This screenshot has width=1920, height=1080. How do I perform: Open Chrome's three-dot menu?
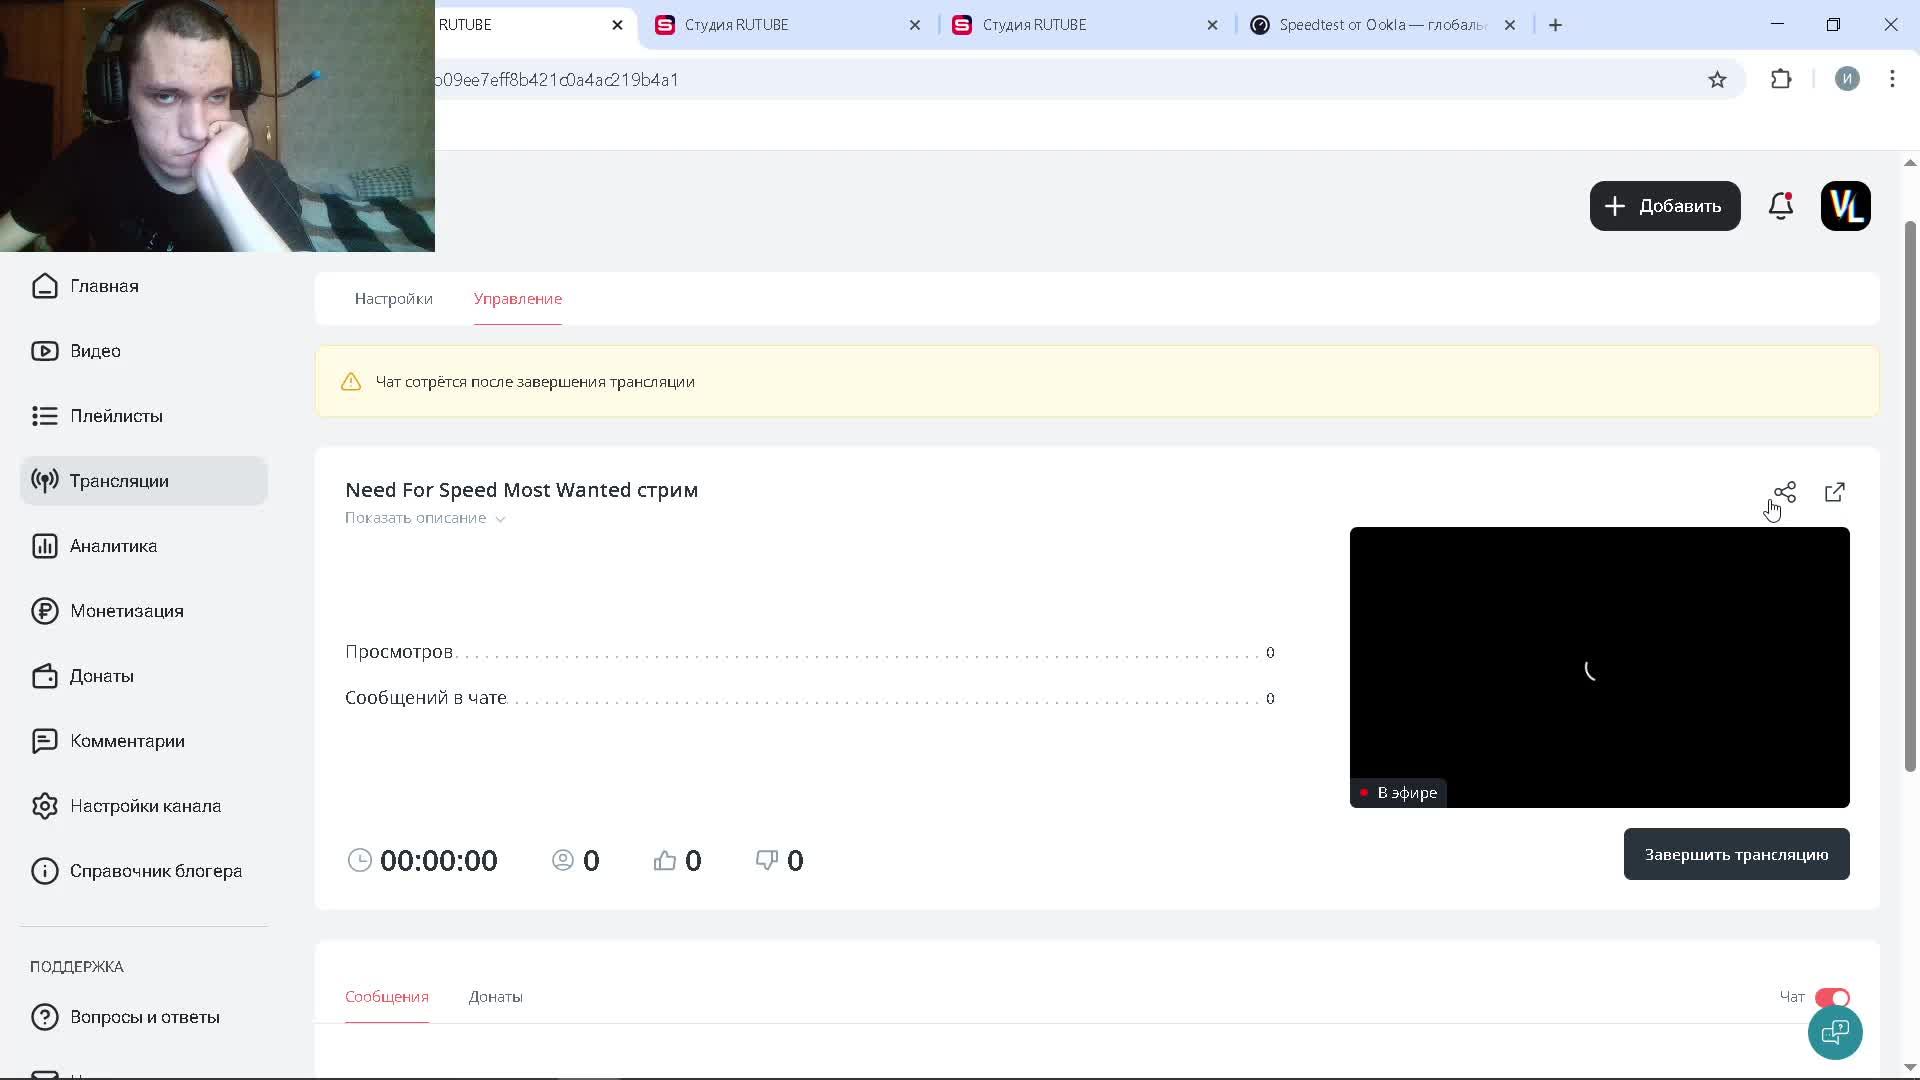pyautogui.click(x=1892, y=80)
